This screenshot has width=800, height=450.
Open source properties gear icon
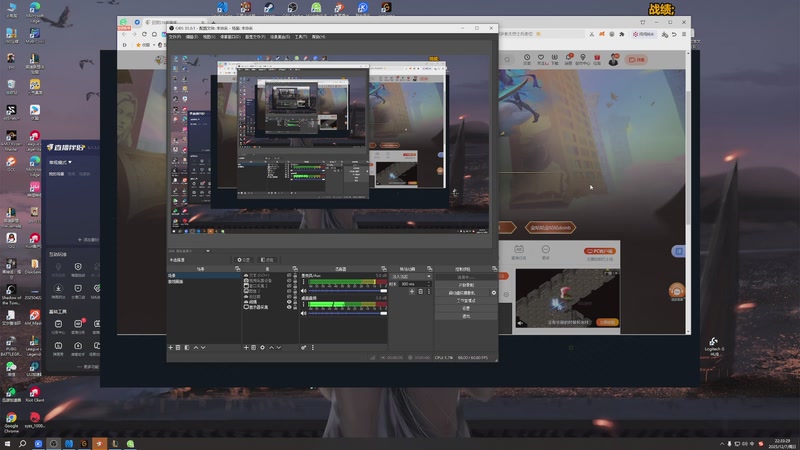pos(263,347)
